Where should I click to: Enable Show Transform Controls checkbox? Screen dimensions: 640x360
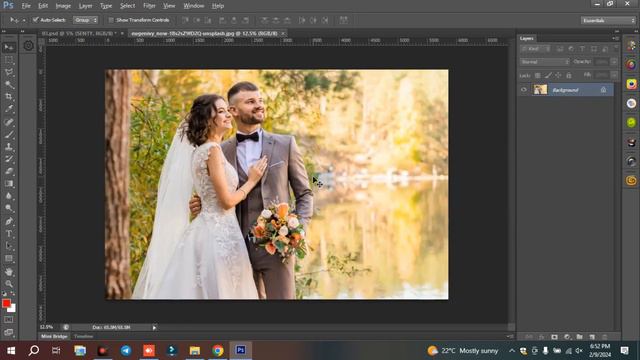111,20
